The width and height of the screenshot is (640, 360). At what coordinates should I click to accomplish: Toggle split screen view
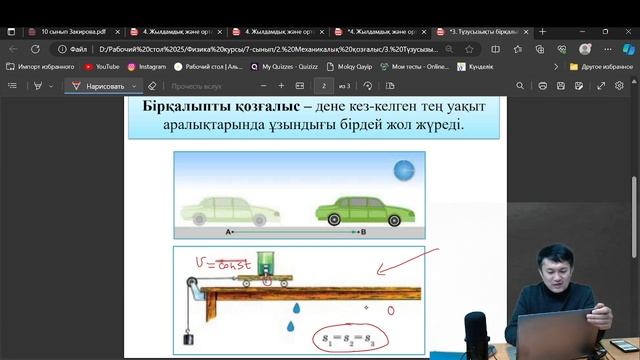coord(496,49)
